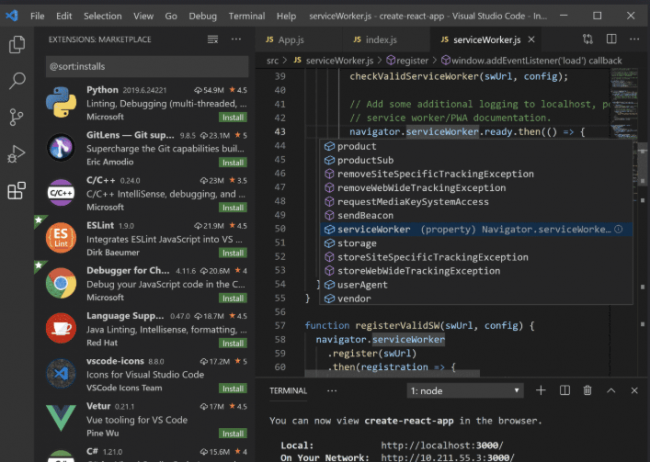Screen dimensions: 650x462
Task: Install the vscode-icons extension
Action: pos(233,388)
